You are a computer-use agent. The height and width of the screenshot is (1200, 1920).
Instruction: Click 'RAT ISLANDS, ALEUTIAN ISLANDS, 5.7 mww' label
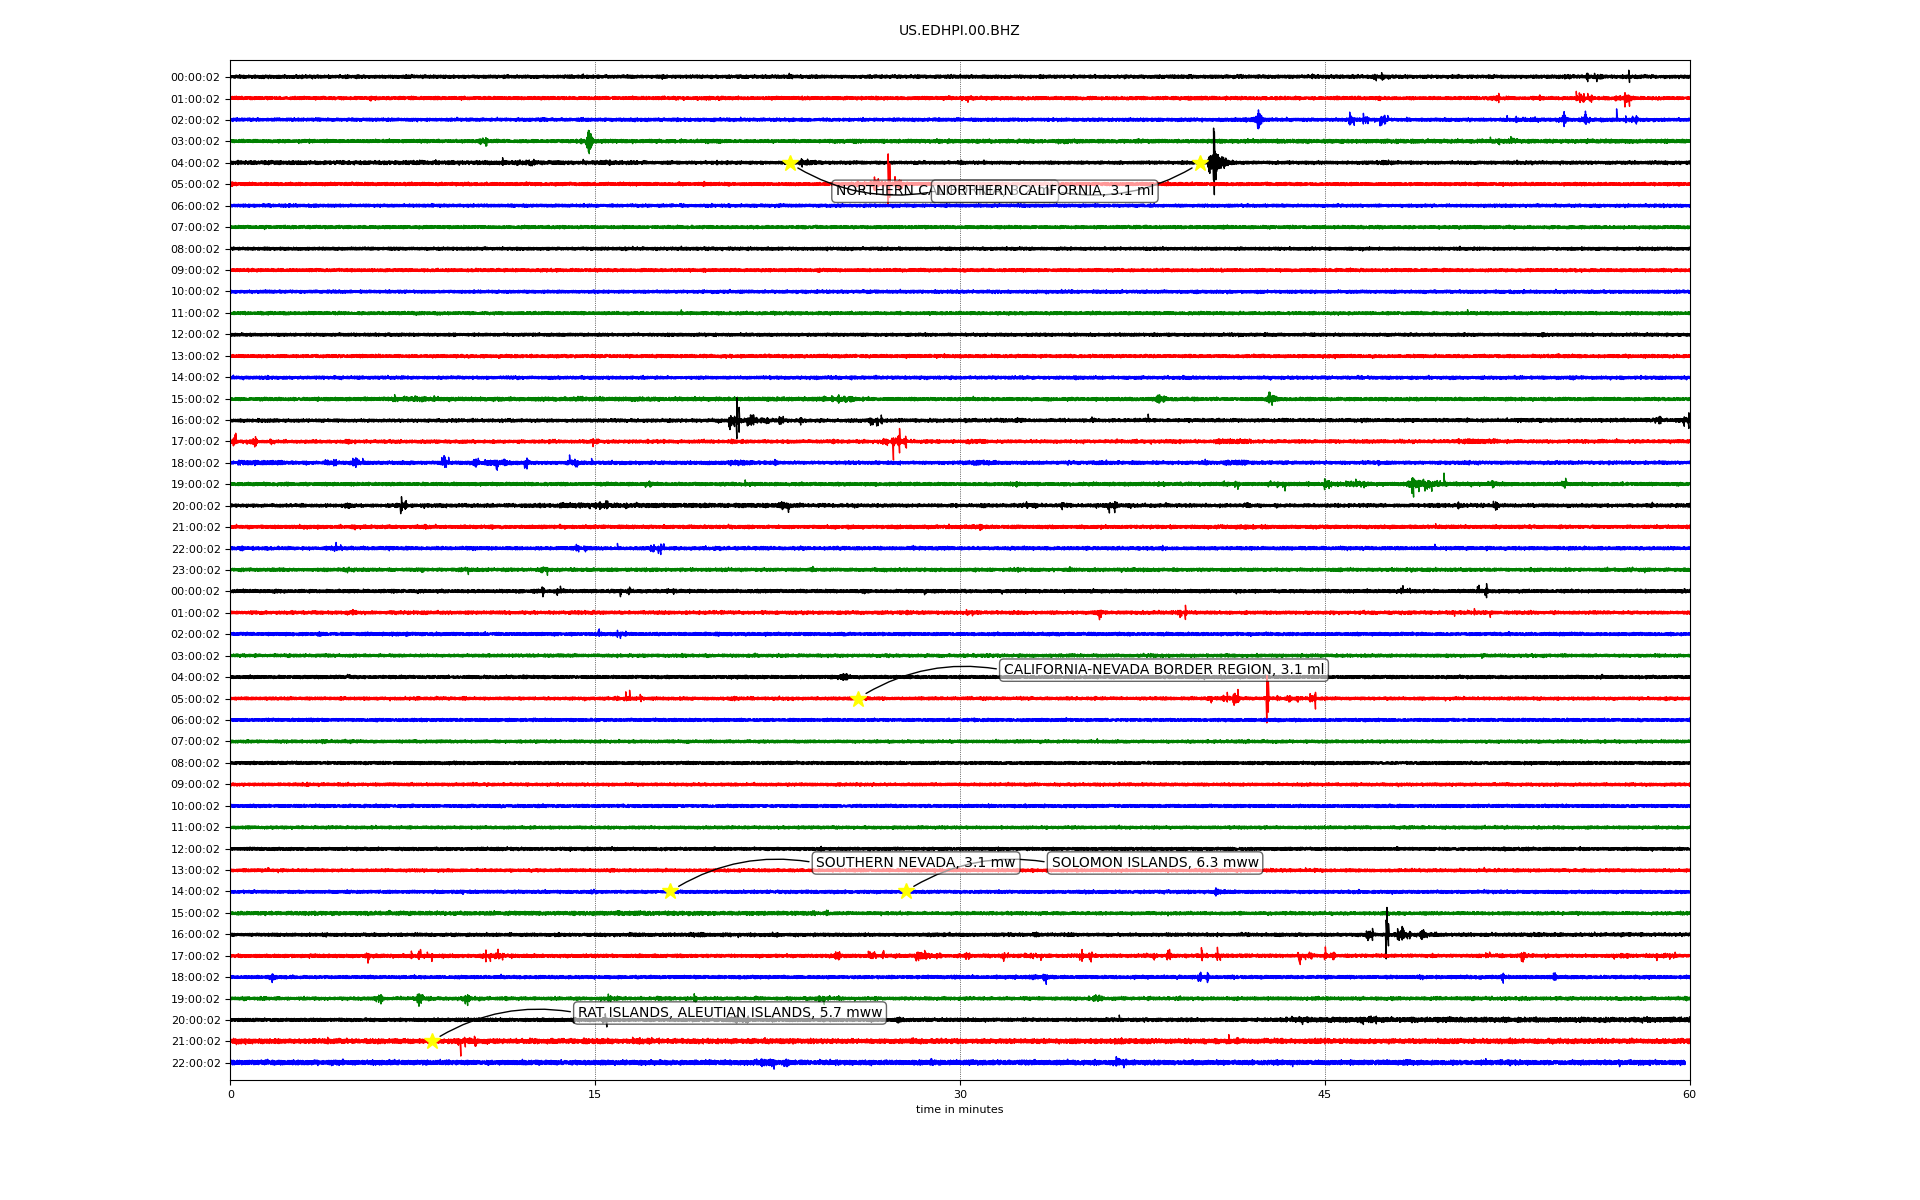click(x=730, y=1012)
